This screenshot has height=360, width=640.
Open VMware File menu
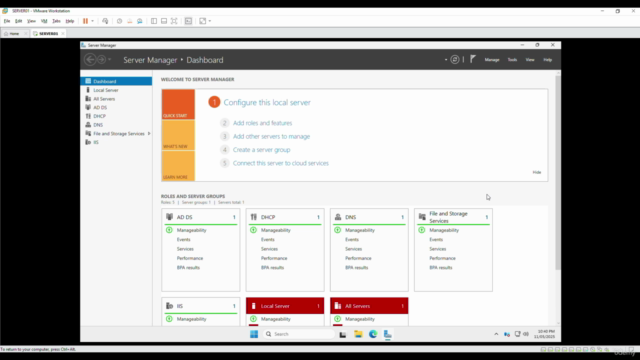pos(7,21)
